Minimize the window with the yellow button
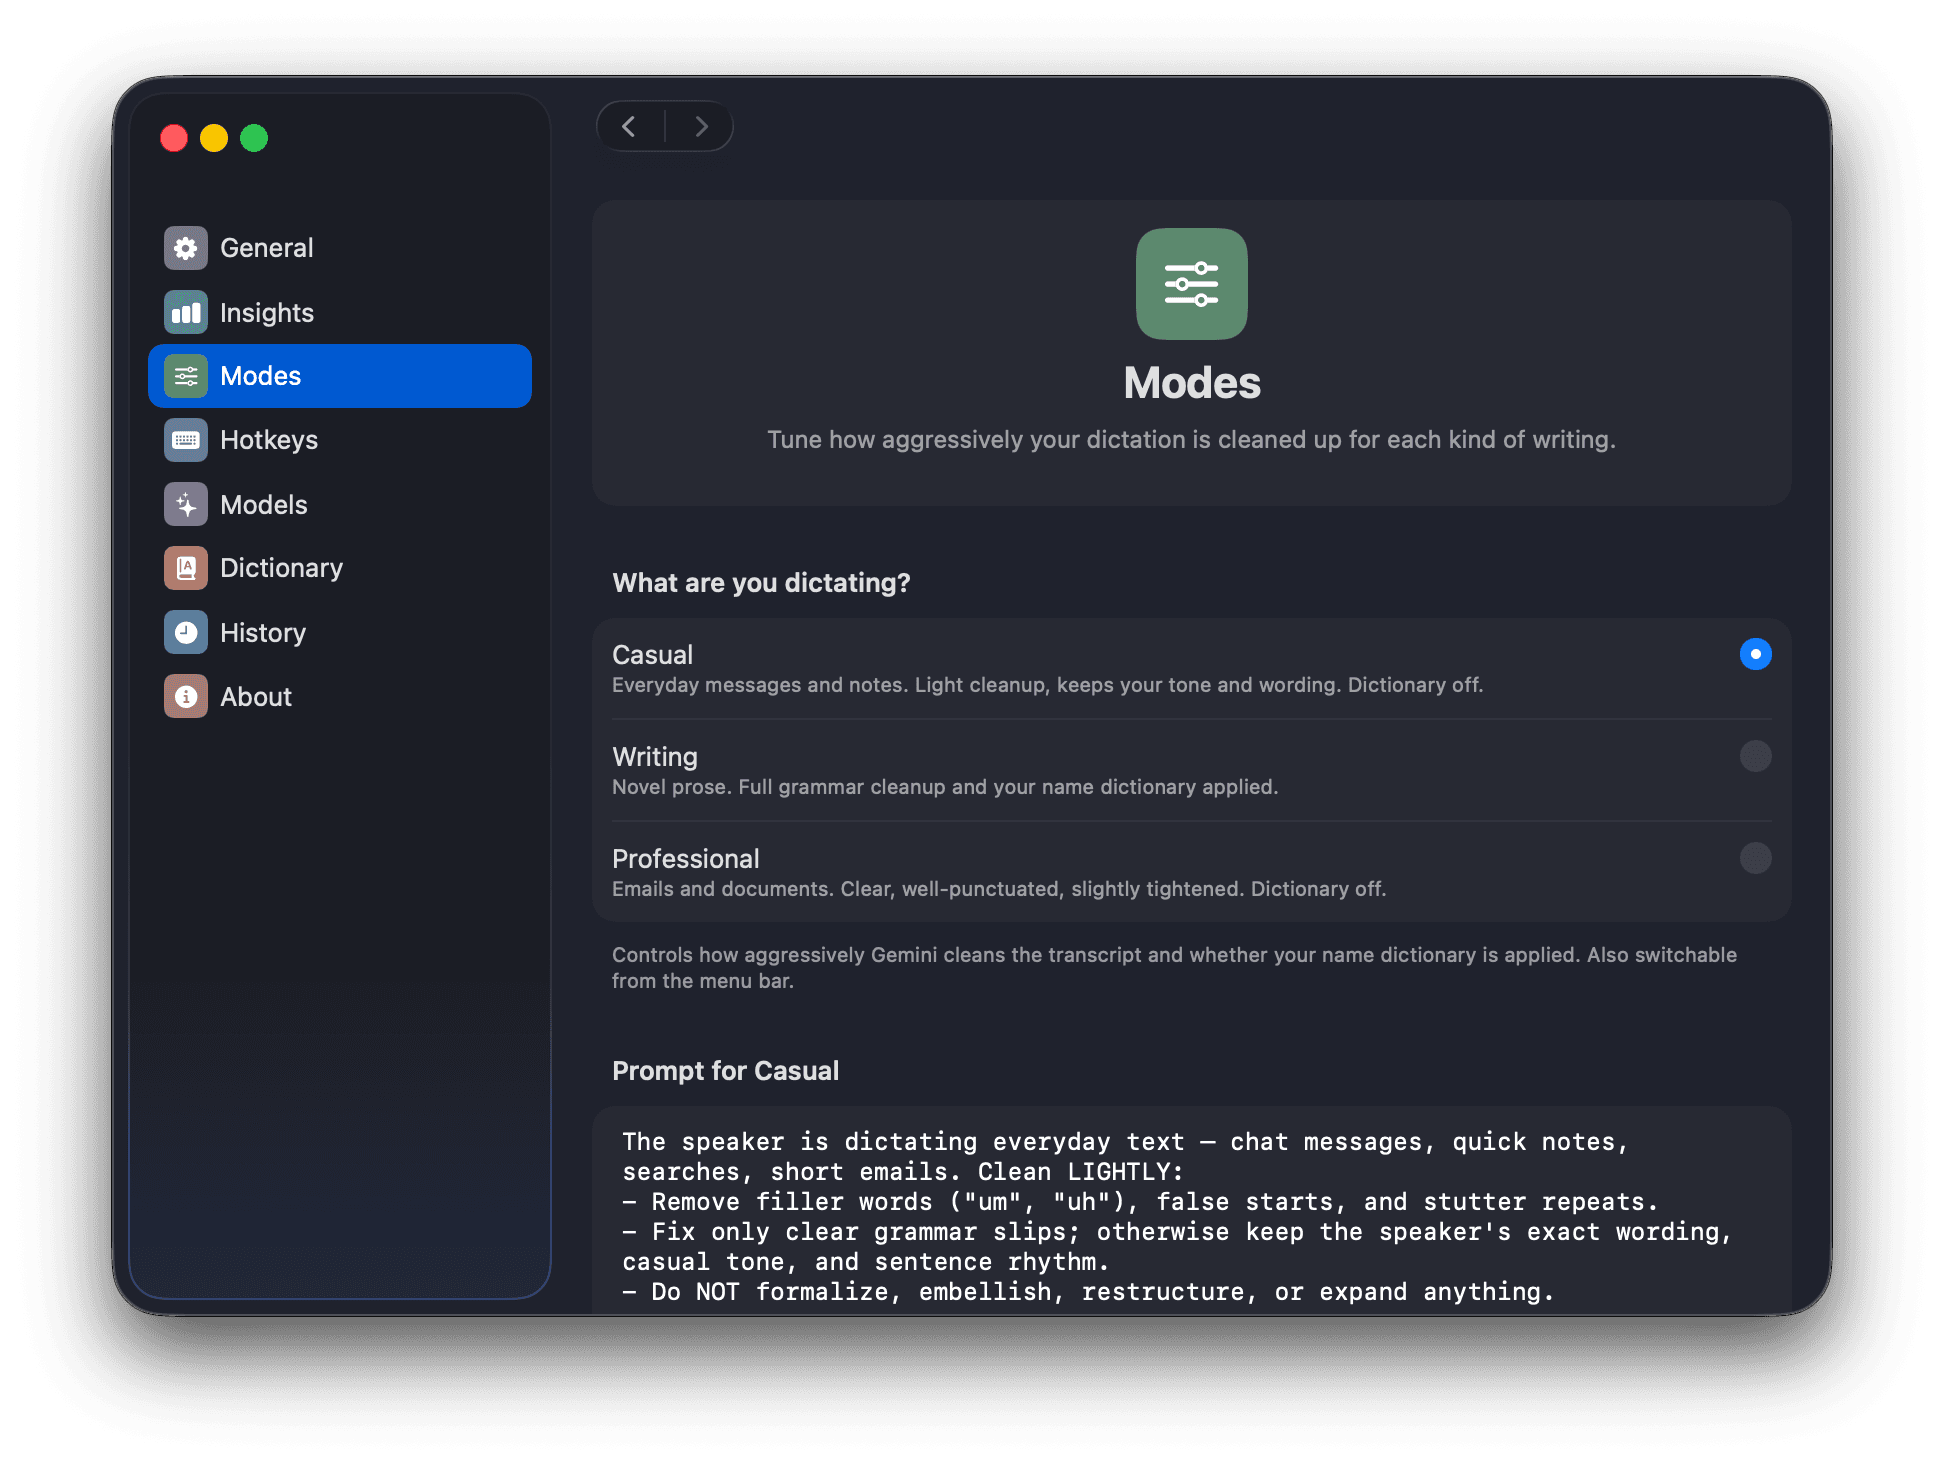The height and width of the screenshot is (1464, 1944). (214, 138)
